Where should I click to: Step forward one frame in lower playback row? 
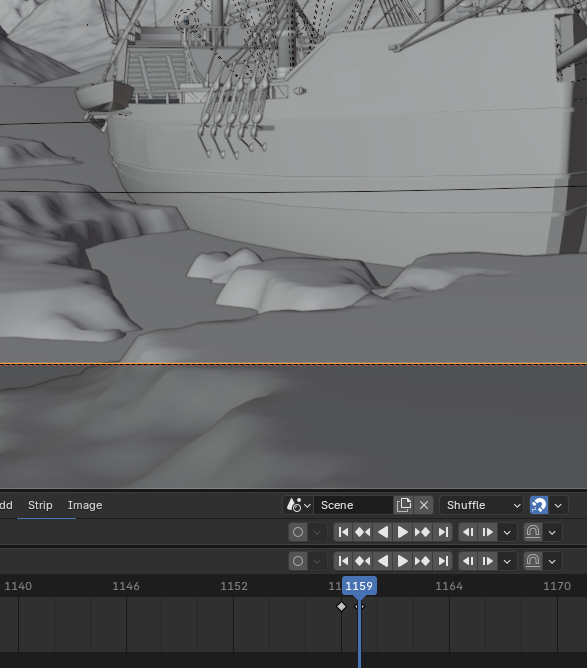487,561
